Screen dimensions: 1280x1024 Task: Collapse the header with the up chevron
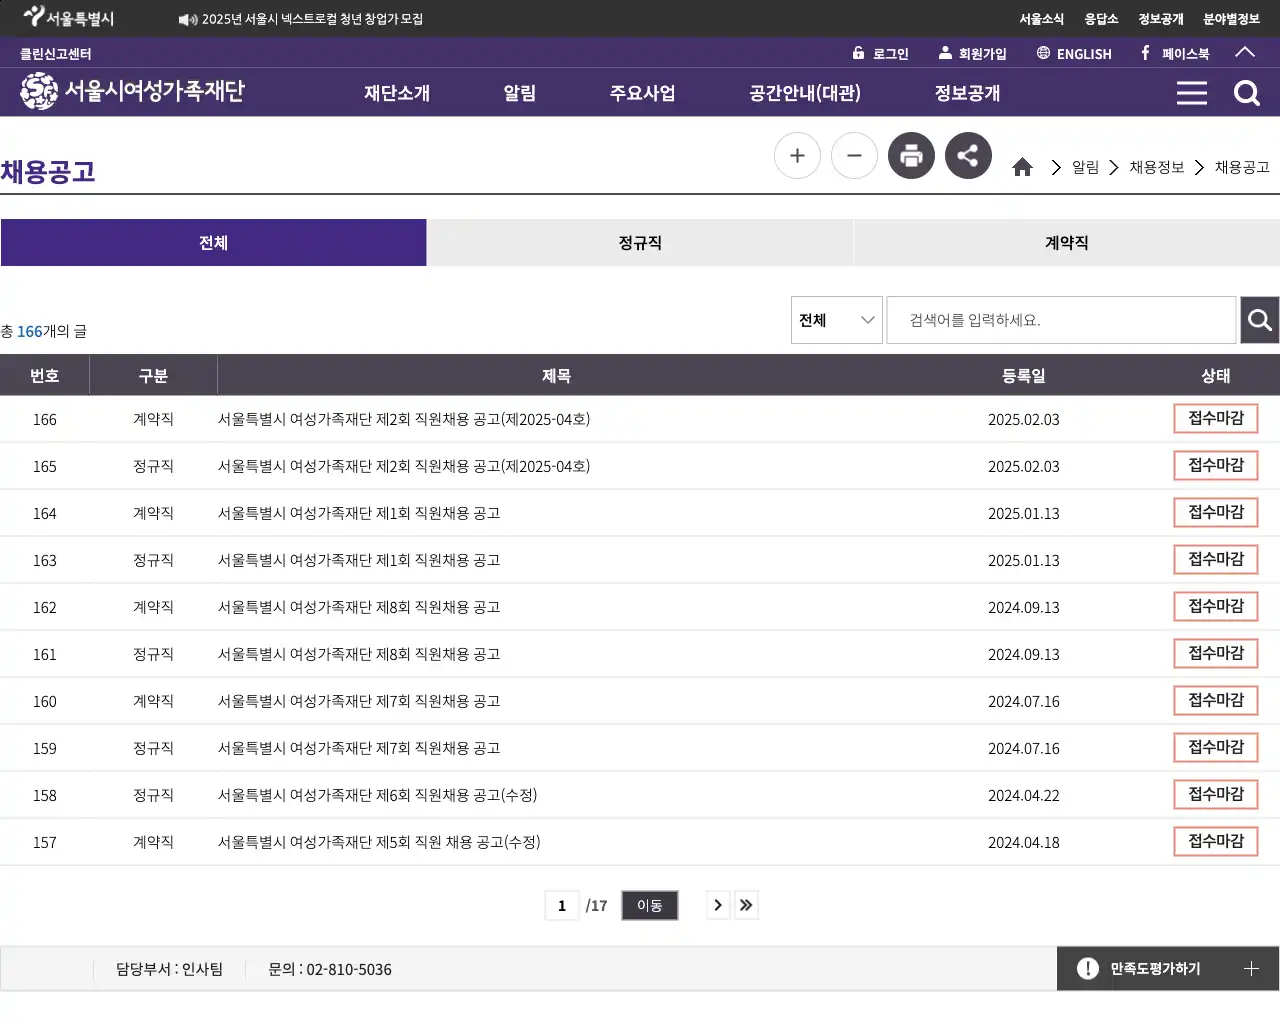1245,53
